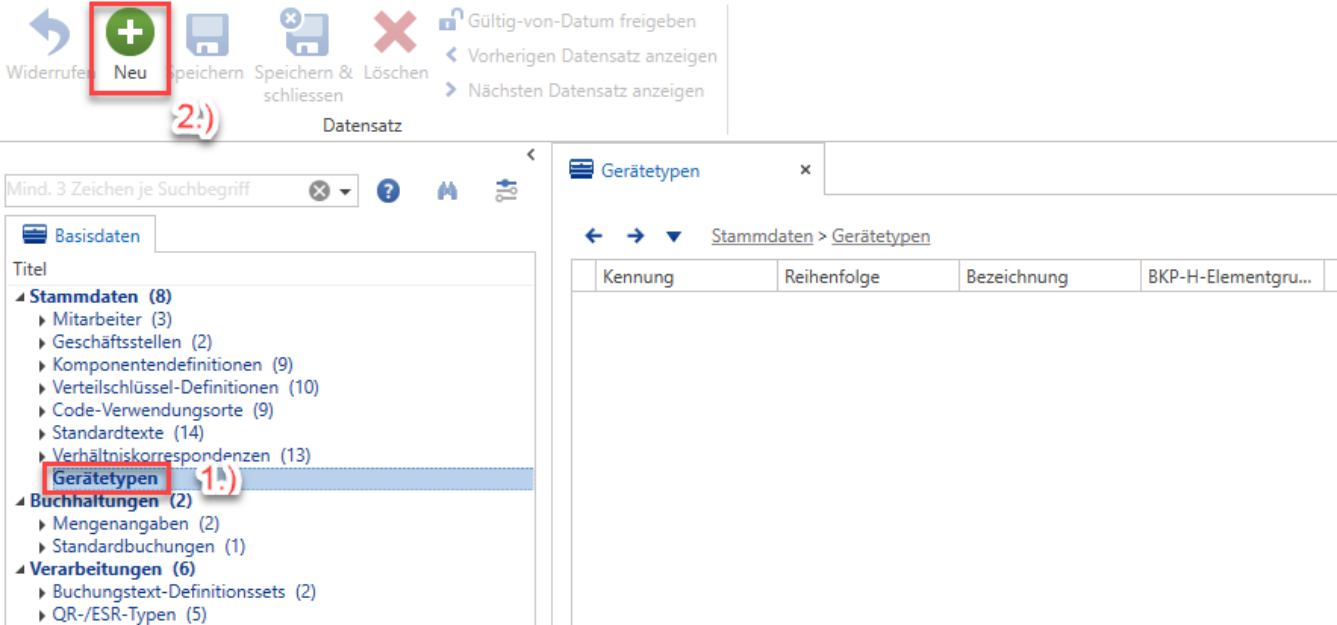
Task: Clear the search field with the X icon
Action: coord(319,190)
